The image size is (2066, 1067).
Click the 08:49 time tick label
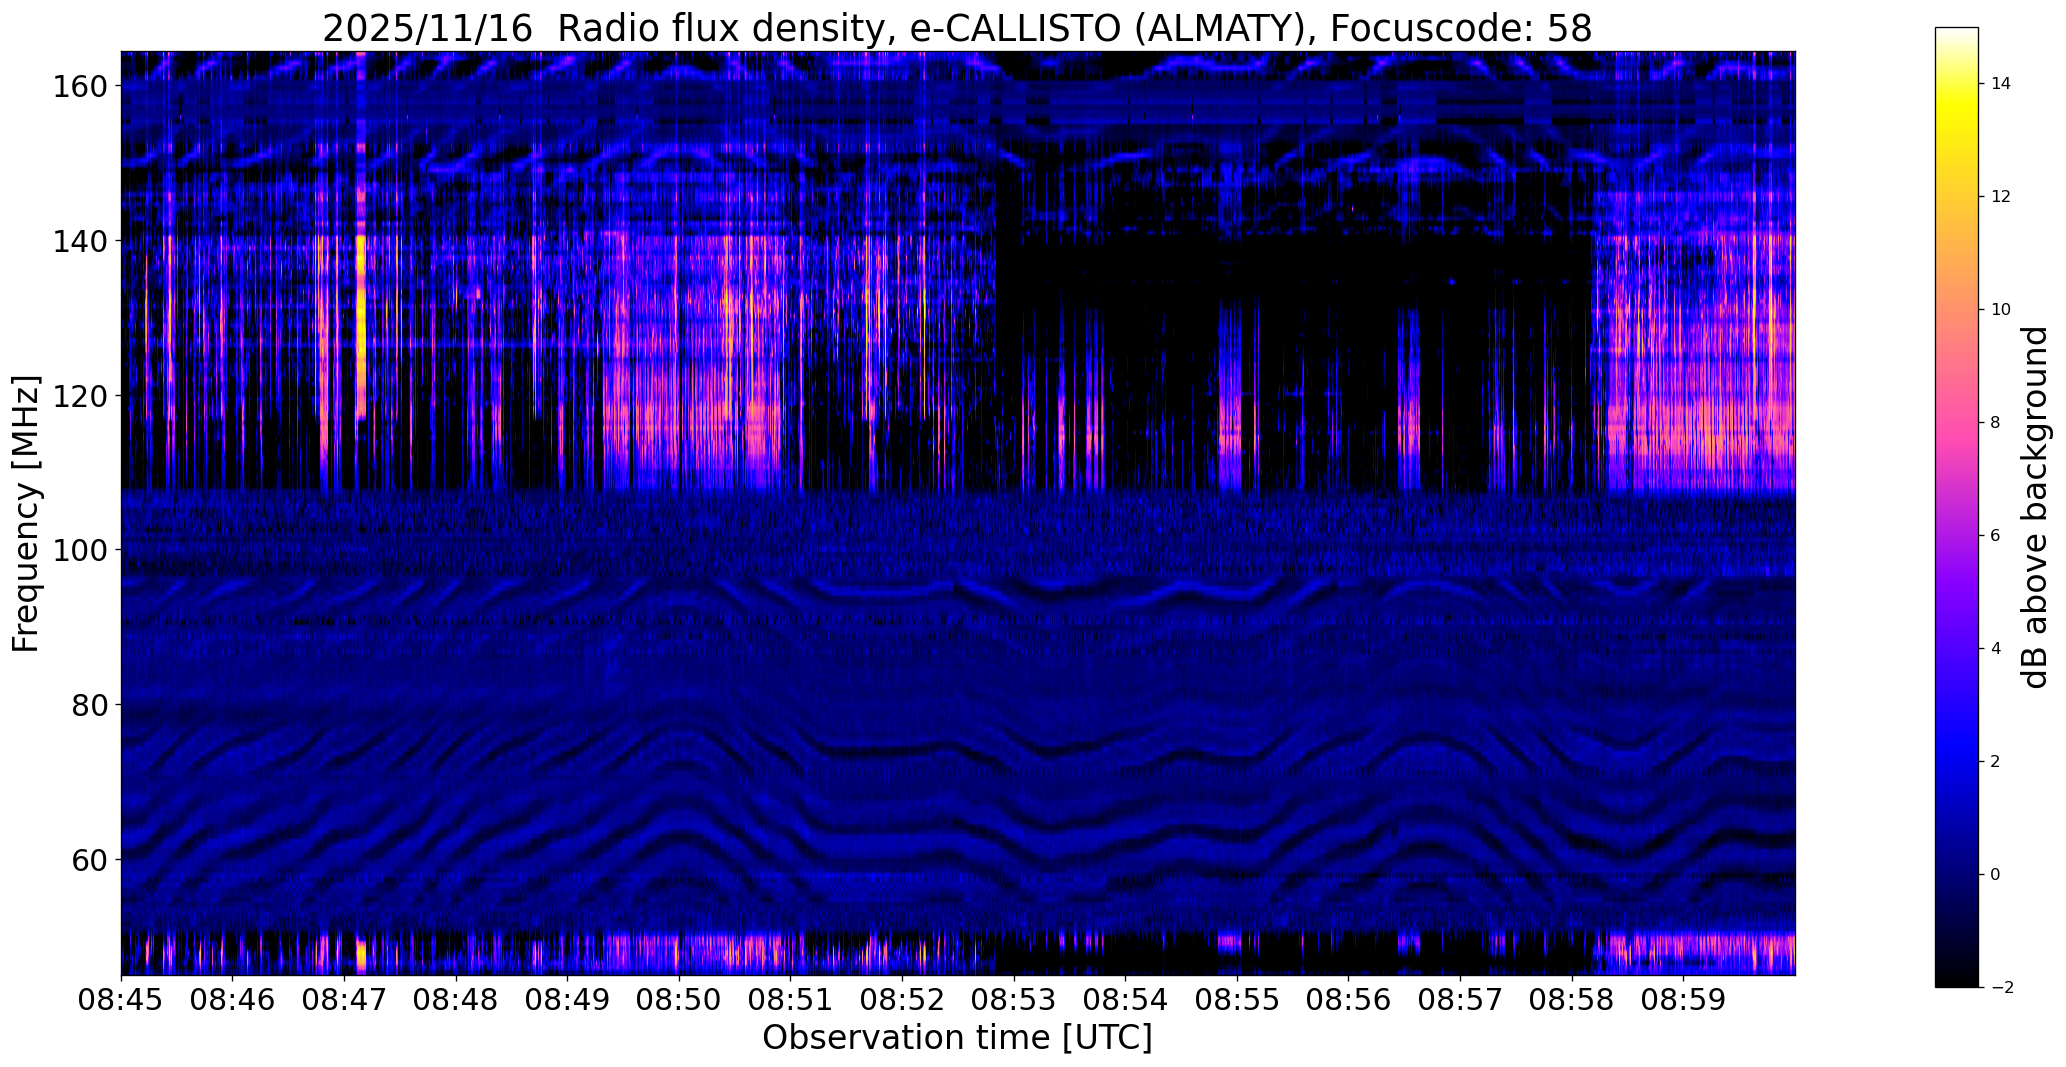[568, 1001]
